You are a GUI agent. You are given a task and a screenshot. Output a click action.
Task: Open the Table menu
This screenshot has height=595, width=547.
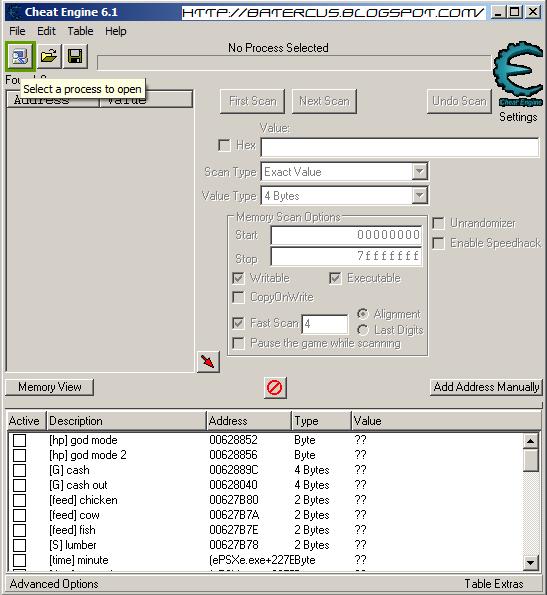tap(80, 31)
